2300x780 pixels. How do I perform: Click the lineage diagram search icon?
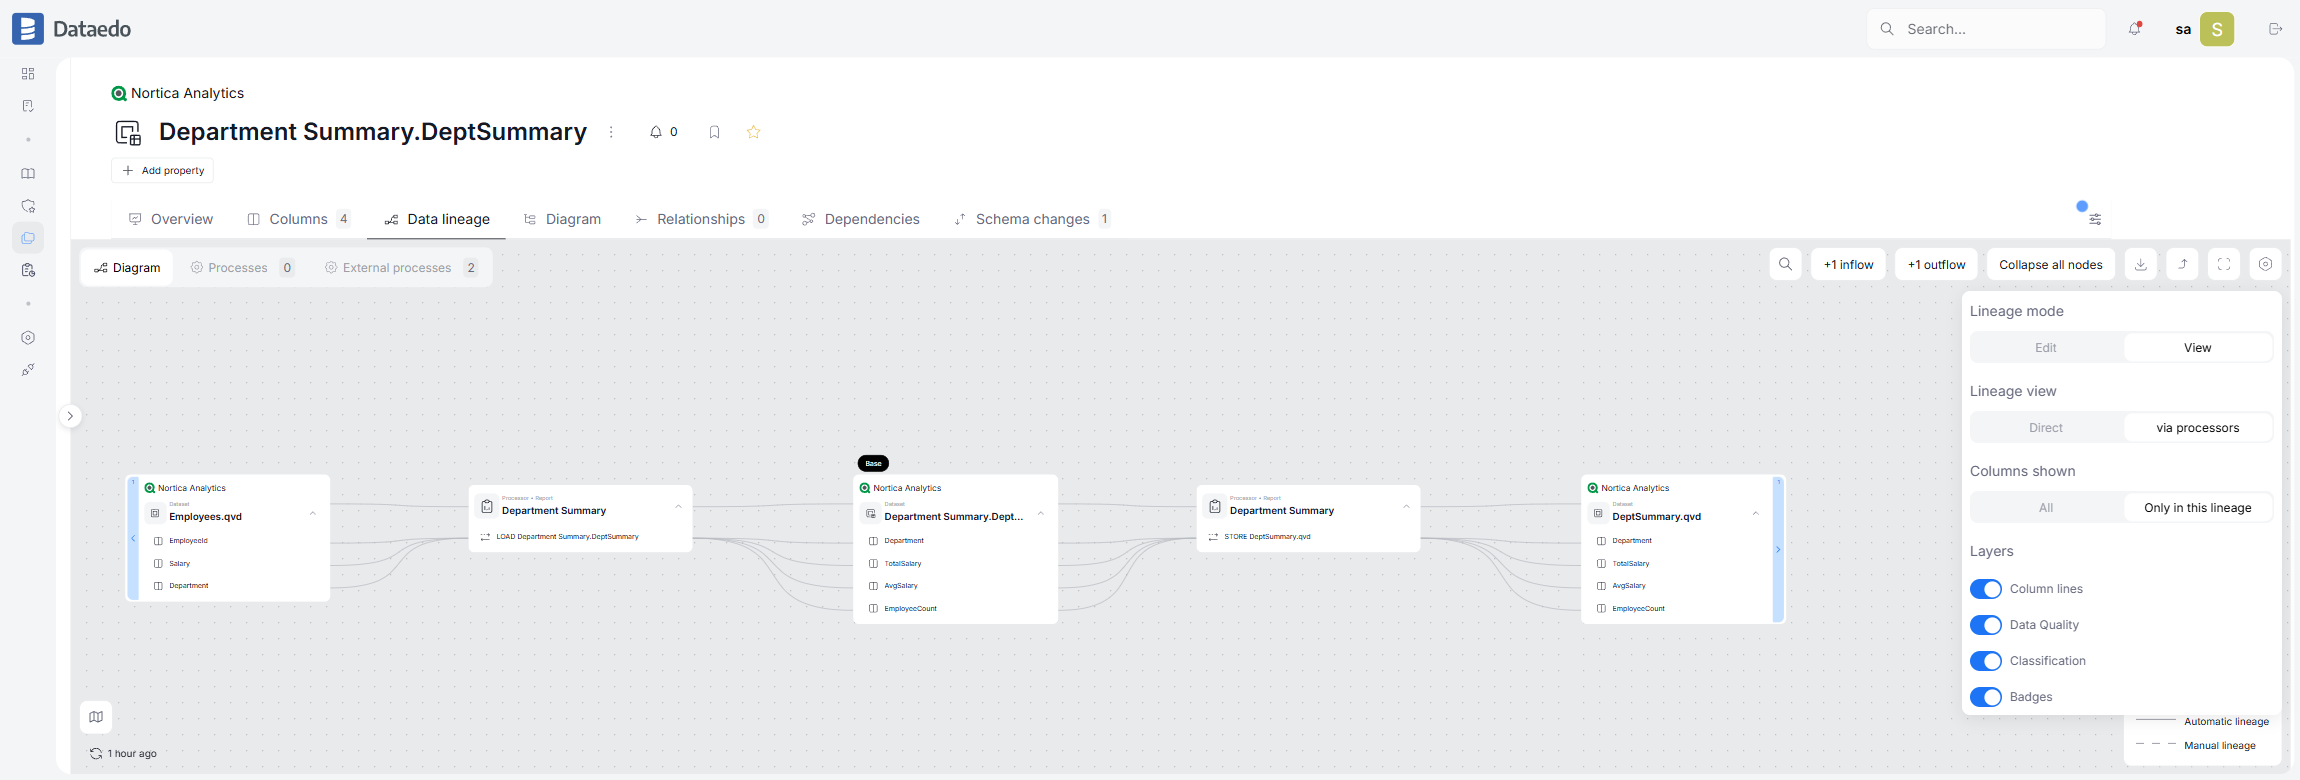(x=1785, y=264)
